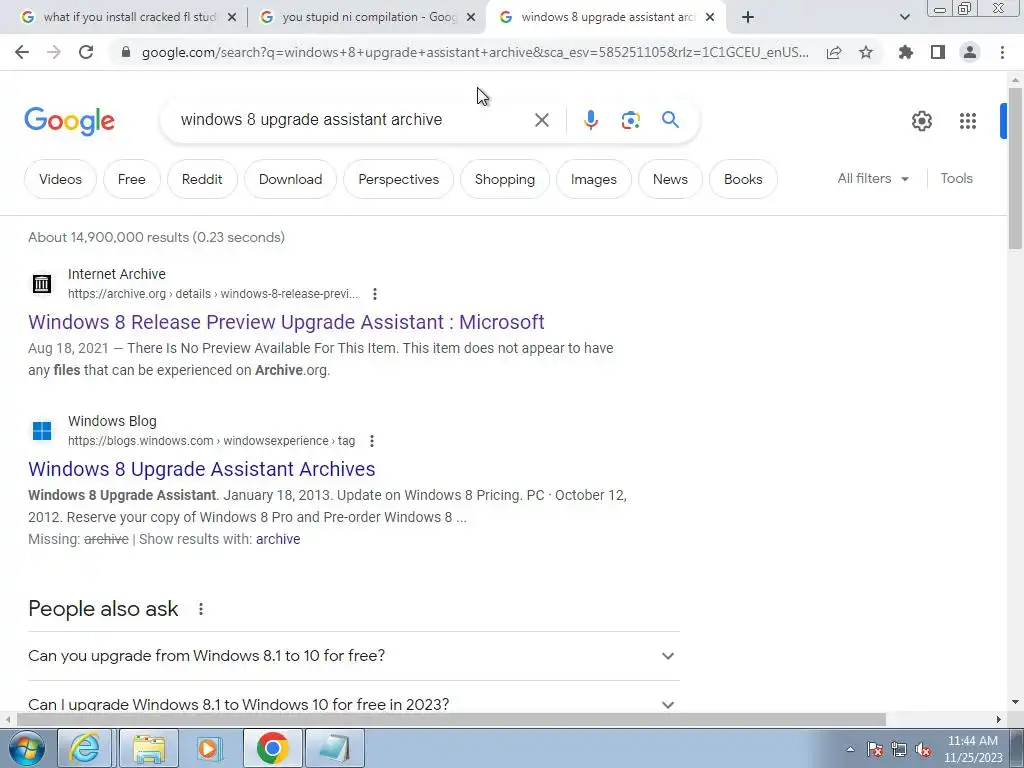Click the muted volume tray icon
Screen dimensions: 1024x768
click(923, 750)
